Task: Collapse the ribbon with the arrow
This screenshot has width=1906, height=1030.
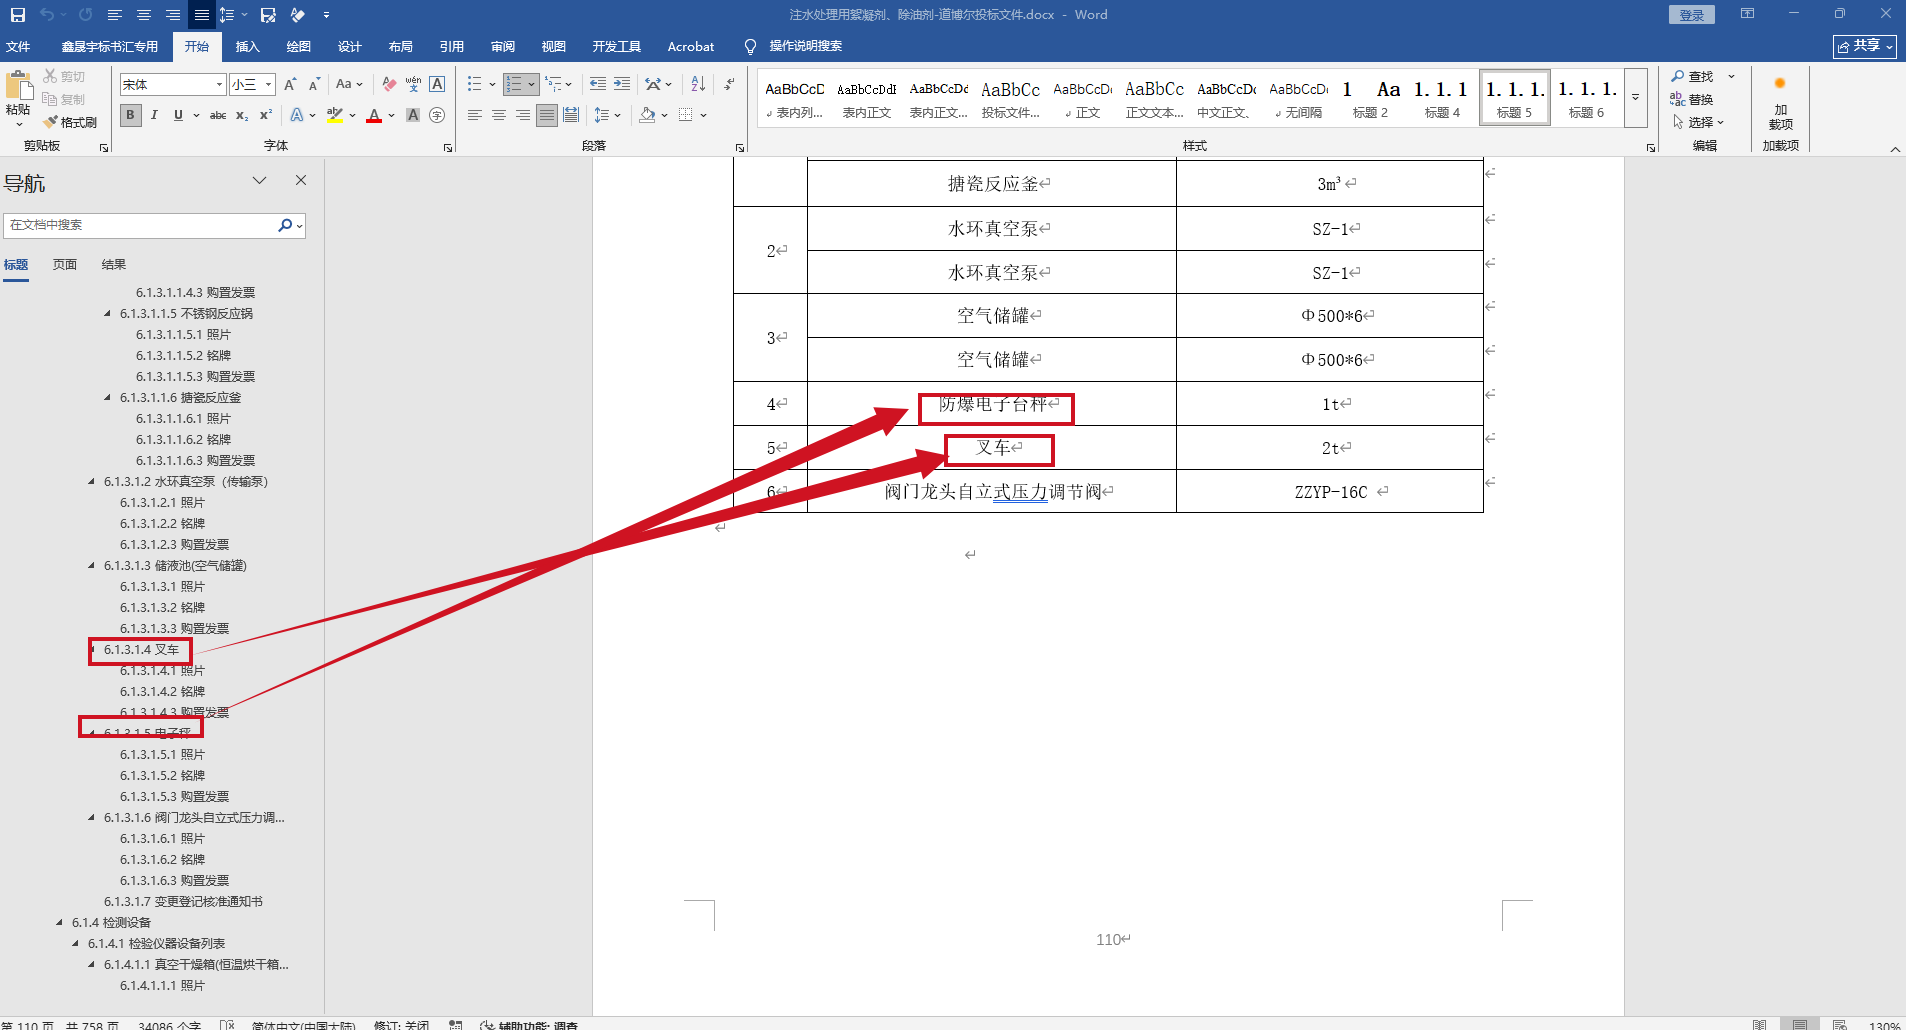Action: point(1895,149)
